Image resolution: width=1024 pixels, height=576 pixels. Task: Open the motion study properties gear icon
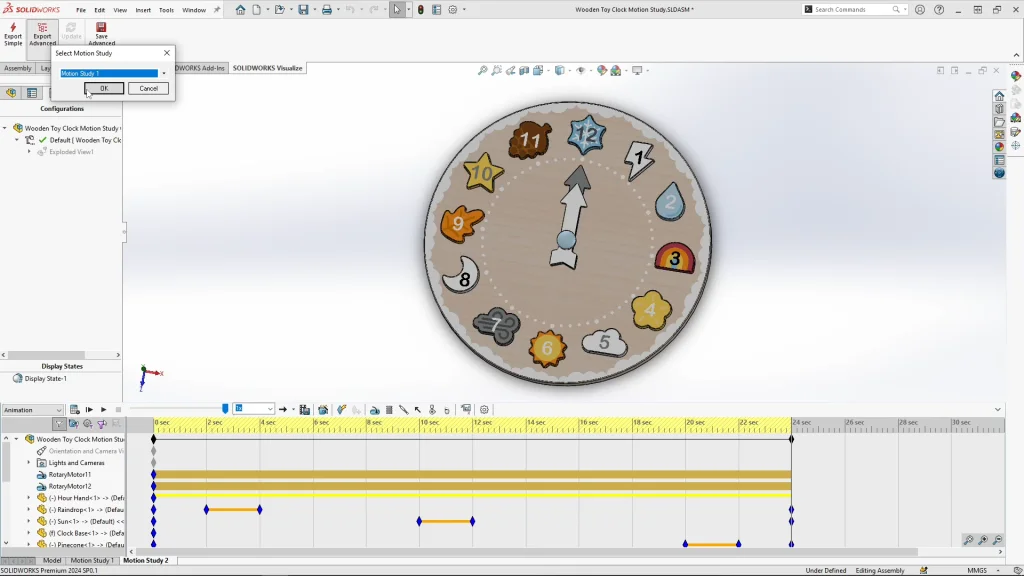click(x=485, y=409)
